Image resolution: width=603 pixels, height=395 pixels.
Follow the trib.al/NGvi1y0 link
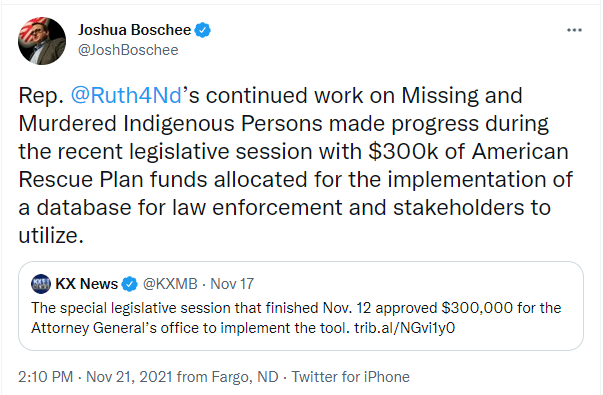pos(405,328)
